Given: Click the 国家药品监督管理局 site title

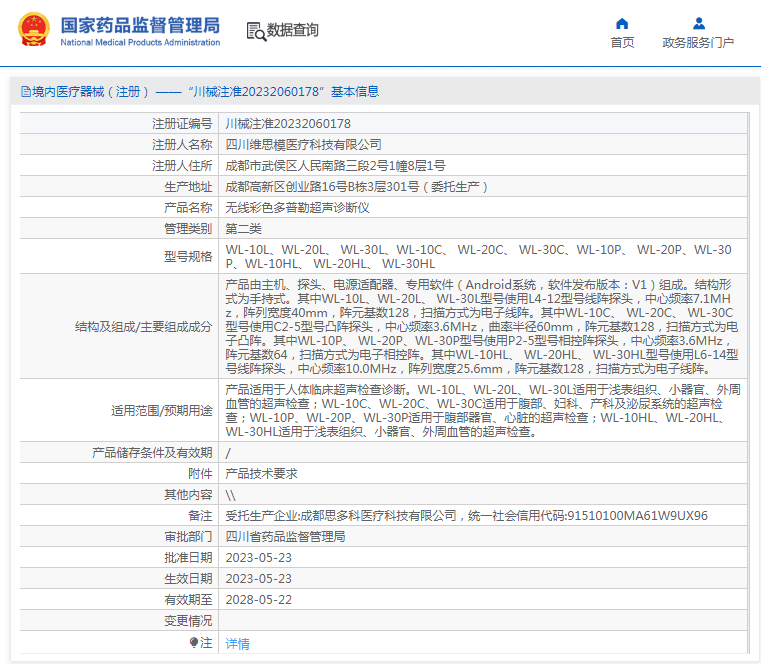Looking at the screenshot, I should (140, 25).
